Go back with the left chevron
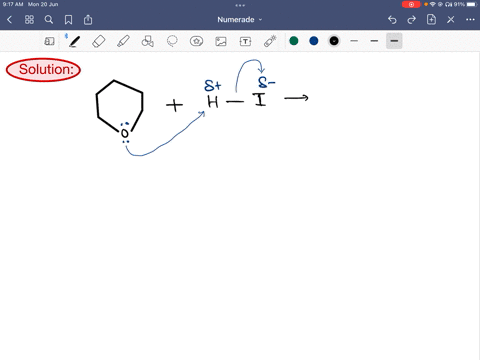This screenshot has height=360, width=480. click(x=9, y=20)
